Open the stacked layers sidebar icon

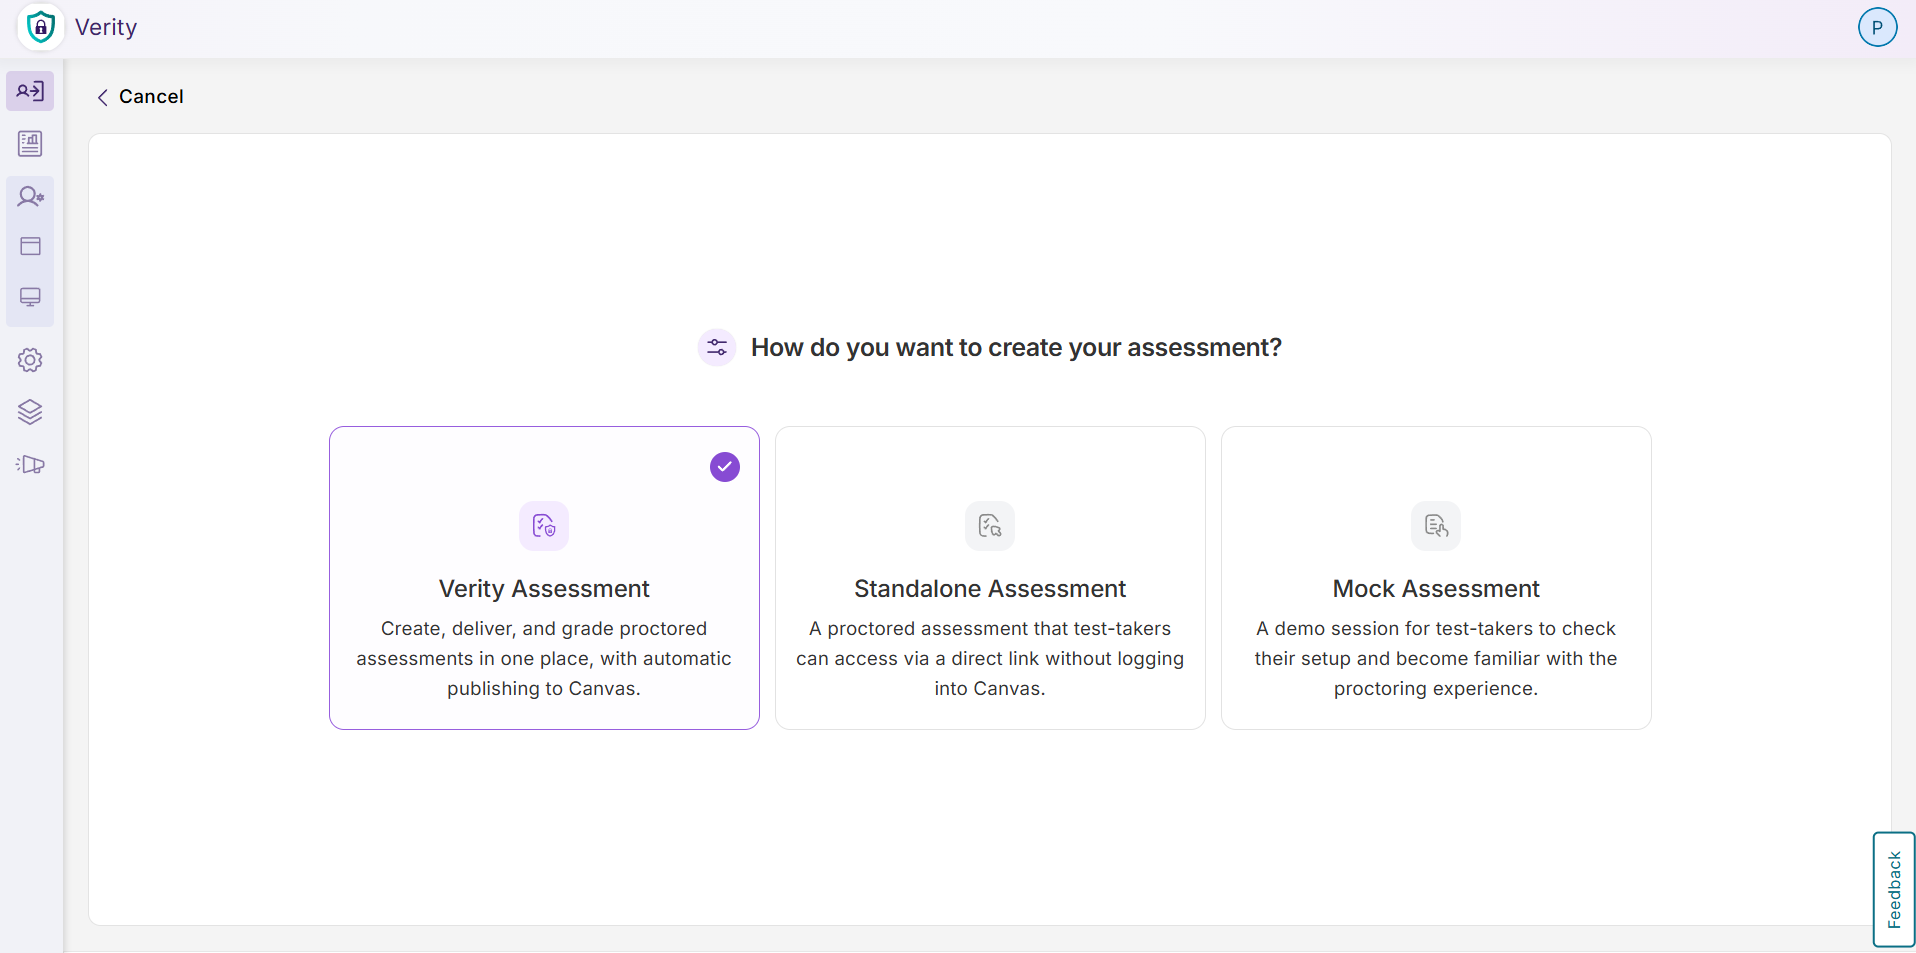pyautogui.click(x=30, y=412)
